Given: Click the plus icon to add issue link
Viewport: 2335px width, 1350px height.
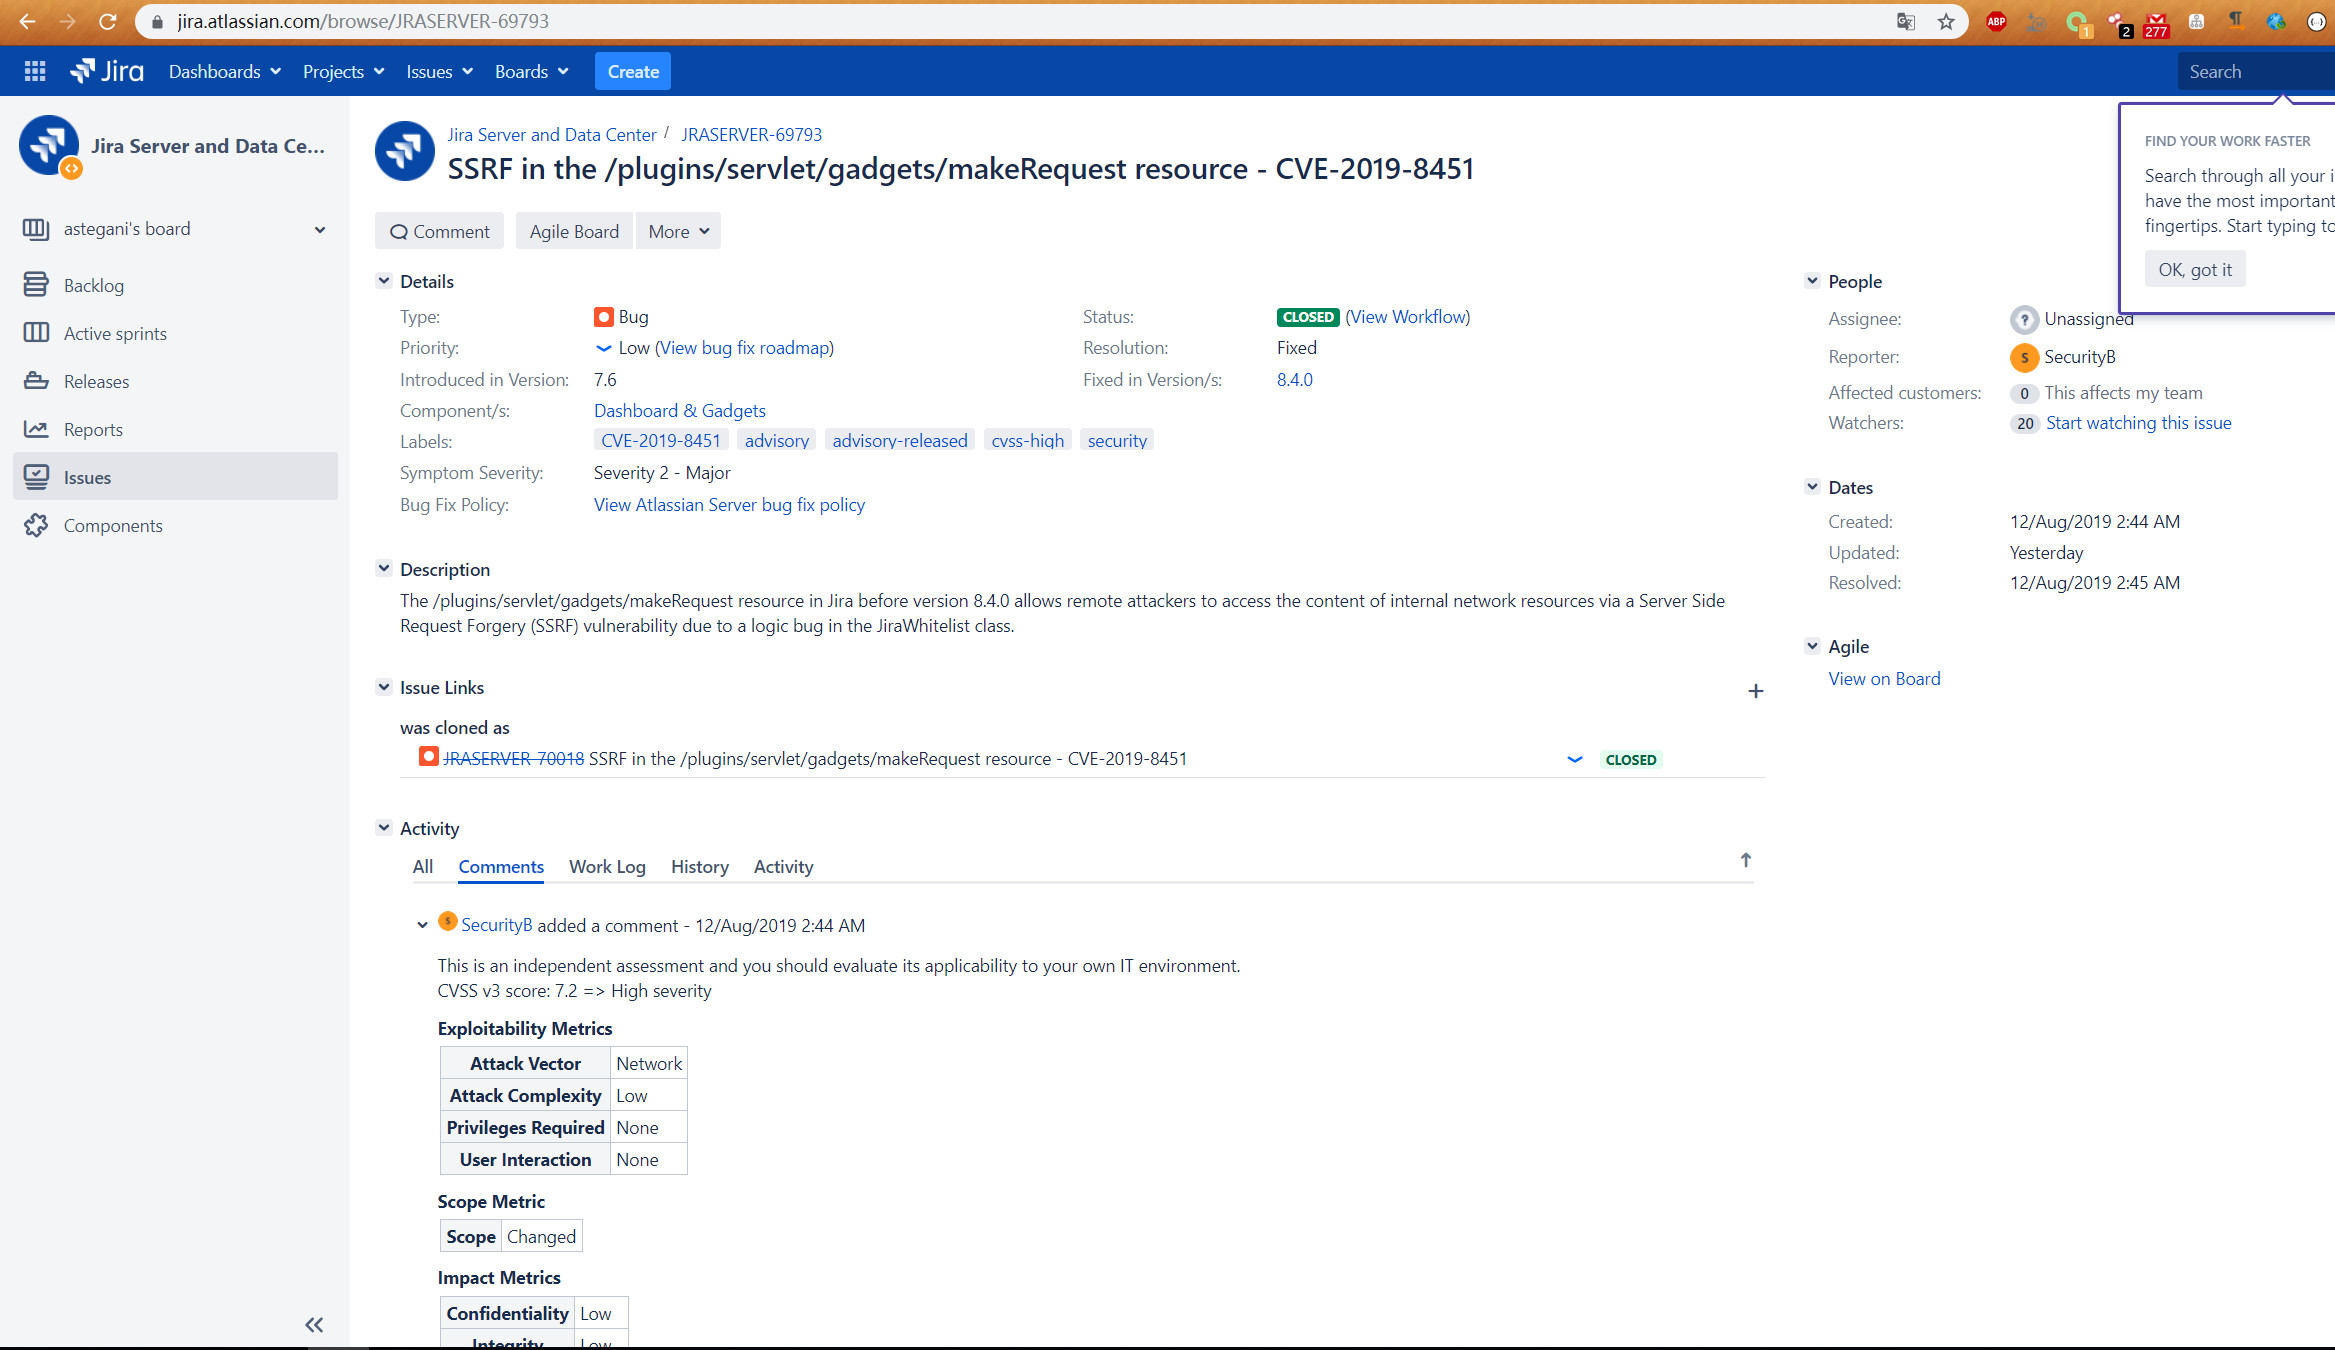Looking at the screenshot, I should (x=1755, y=691).
